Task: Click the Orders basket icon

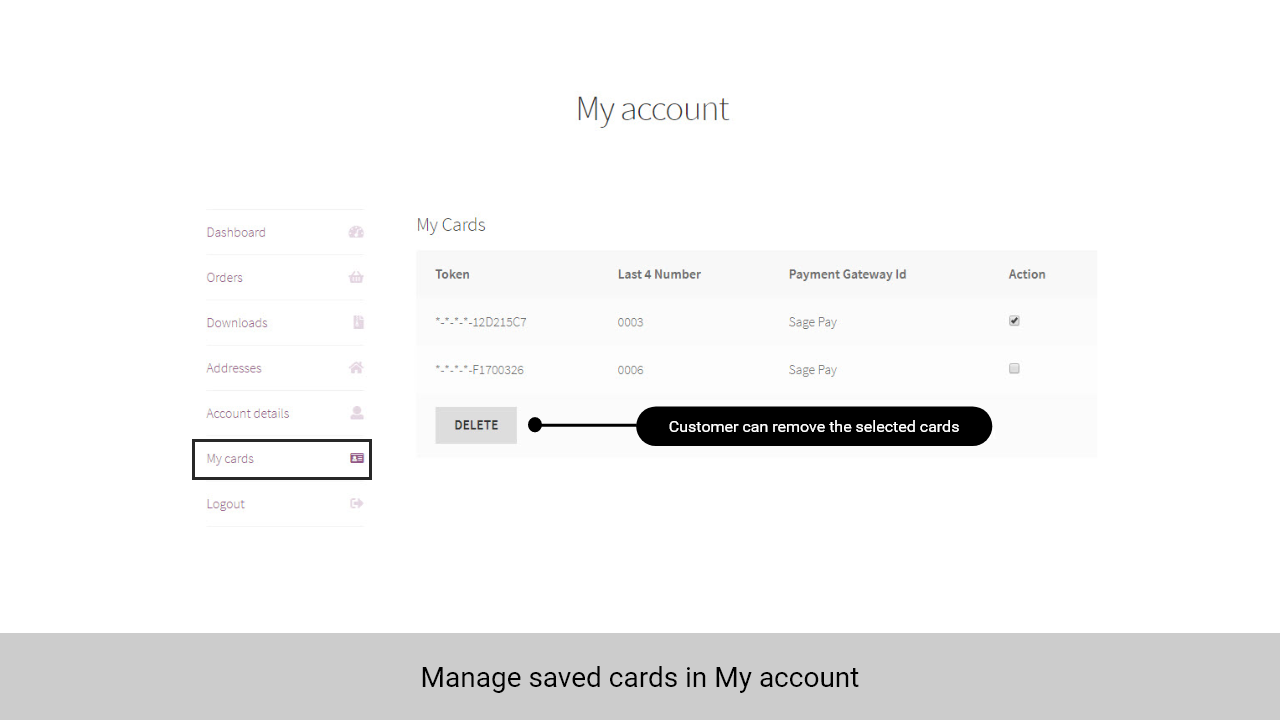Action: (356, 277)
